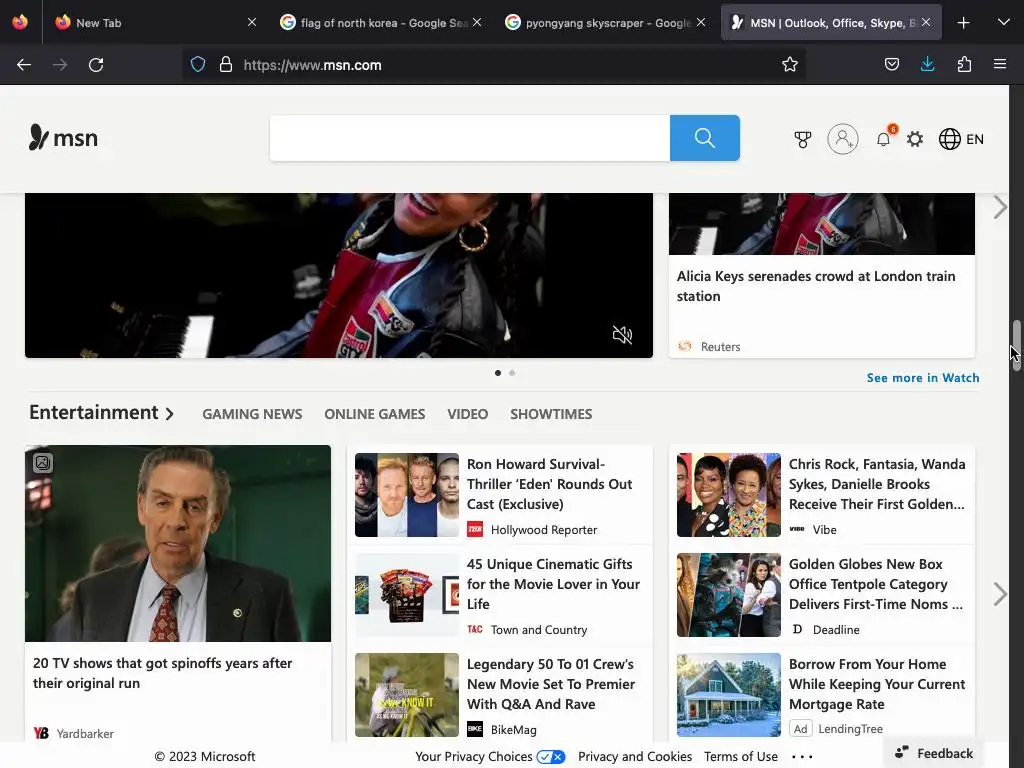Open Ron Howard 'Eden' cast article

pyautogui.click(x=549, y=484)
